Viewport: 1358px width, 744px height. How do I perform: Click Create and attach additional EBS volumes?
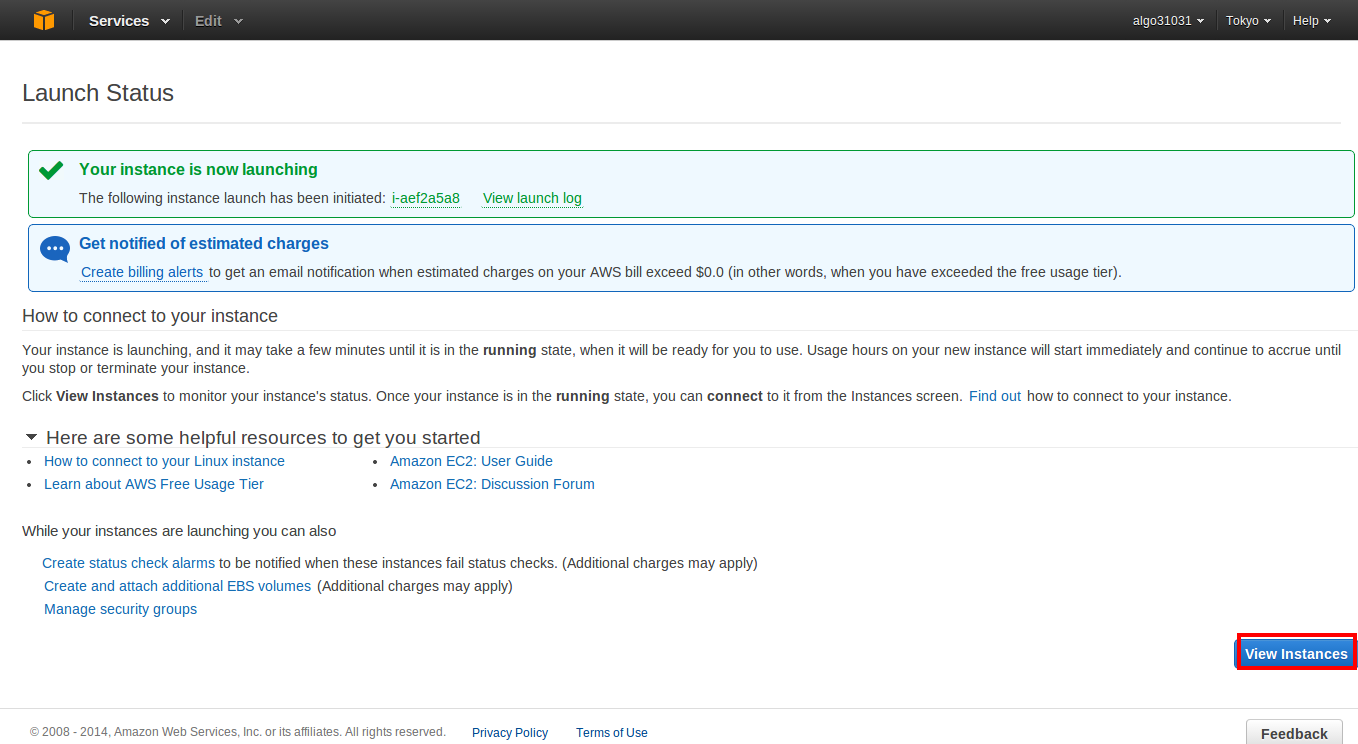177,586
